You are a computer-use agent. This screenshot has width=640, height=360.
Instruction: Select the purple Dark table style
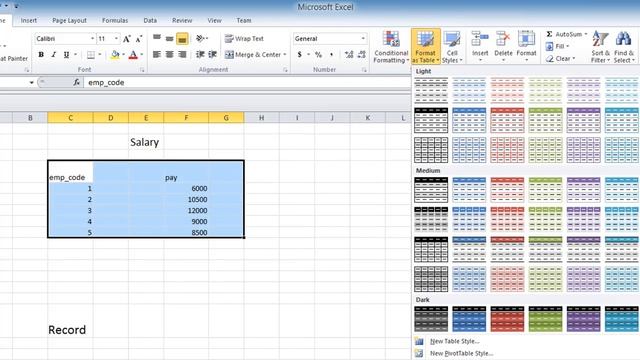(584, 319)
